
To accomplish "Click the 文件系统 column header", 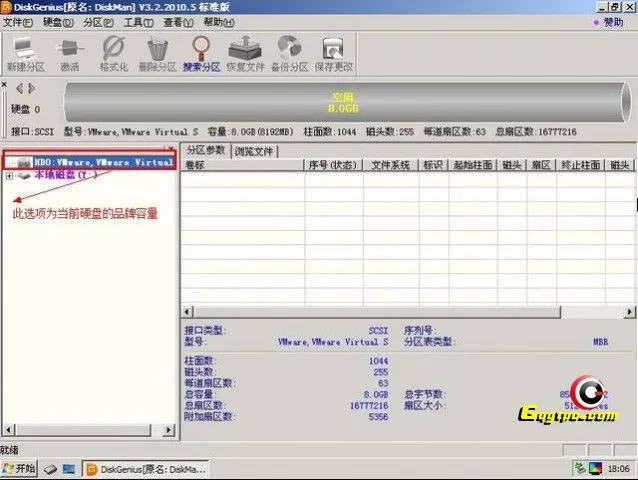I will click(x=391, y=165).
